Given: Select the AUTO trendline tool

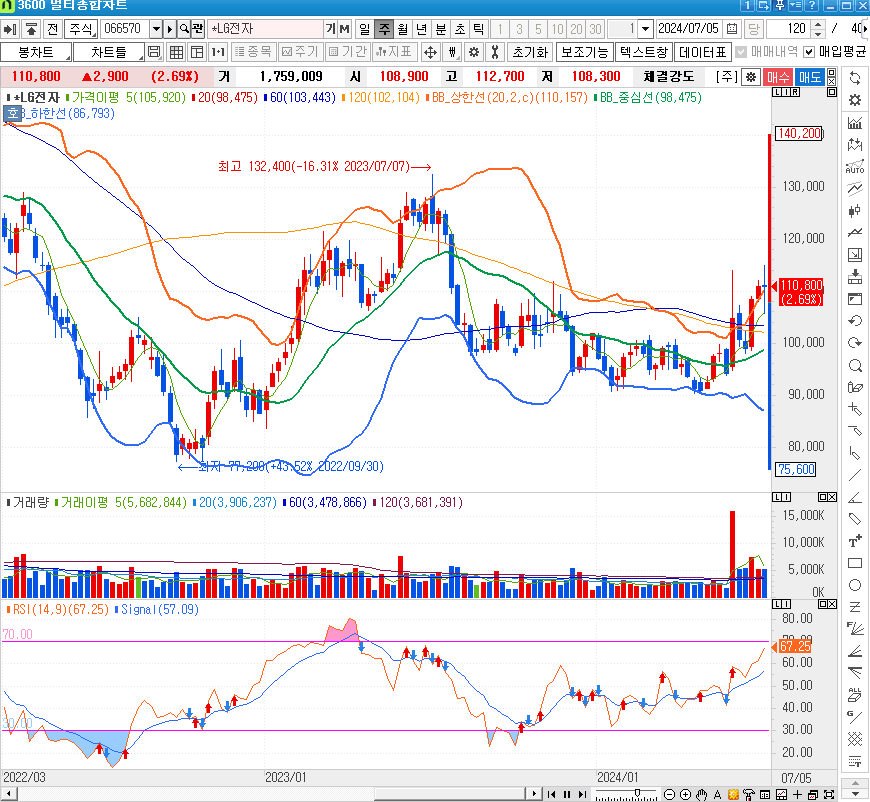Looking at the screenshot, I should tap(855, 167).
